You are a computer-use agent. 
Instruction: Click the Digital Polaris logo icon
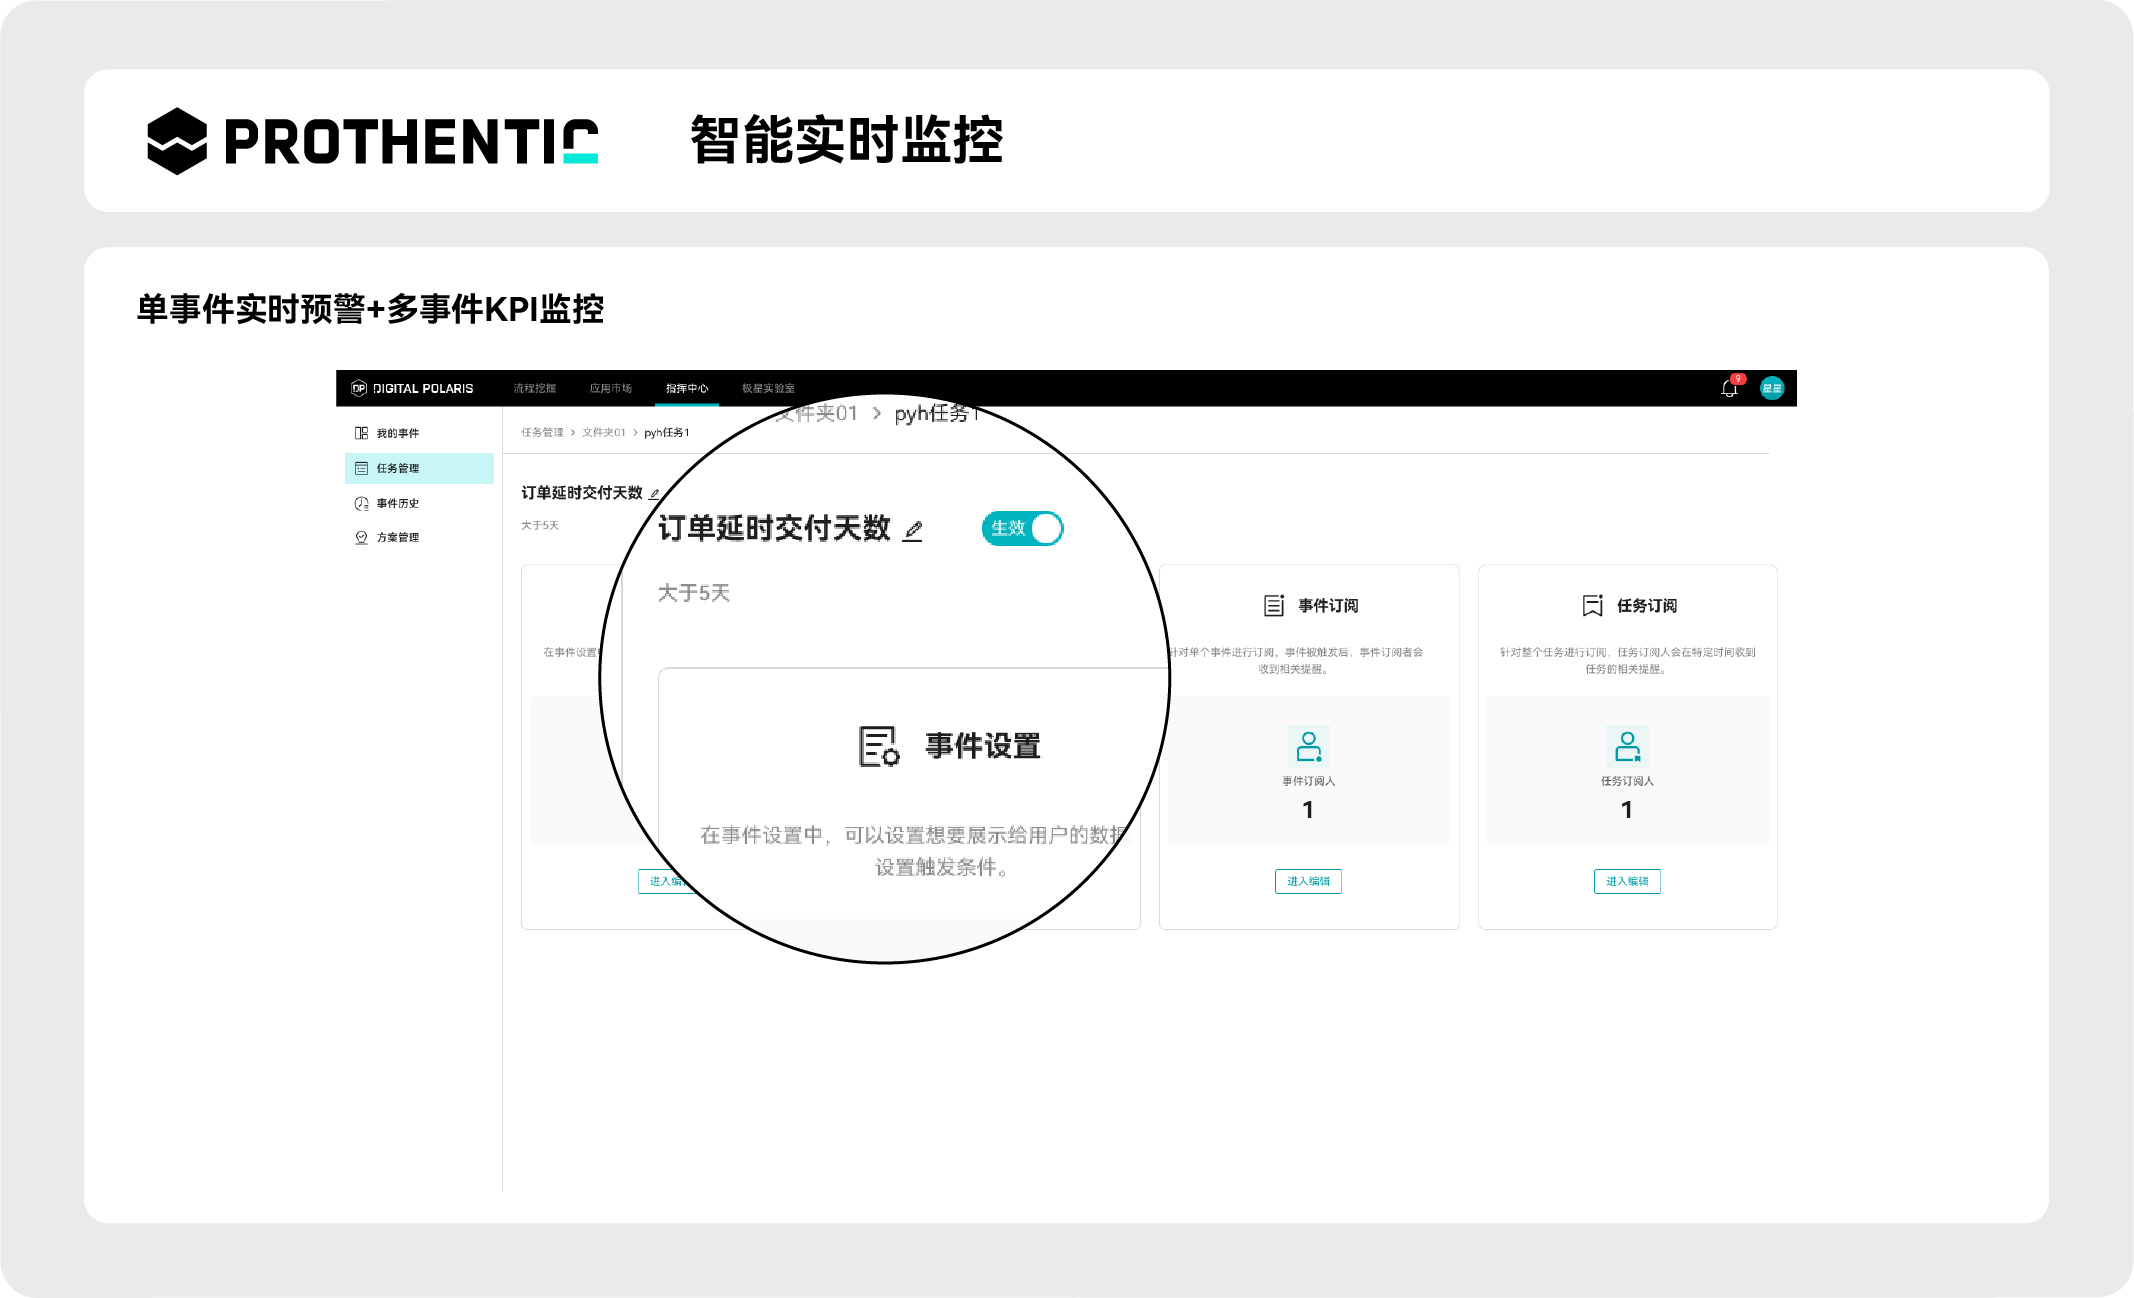tap(359, 388)
